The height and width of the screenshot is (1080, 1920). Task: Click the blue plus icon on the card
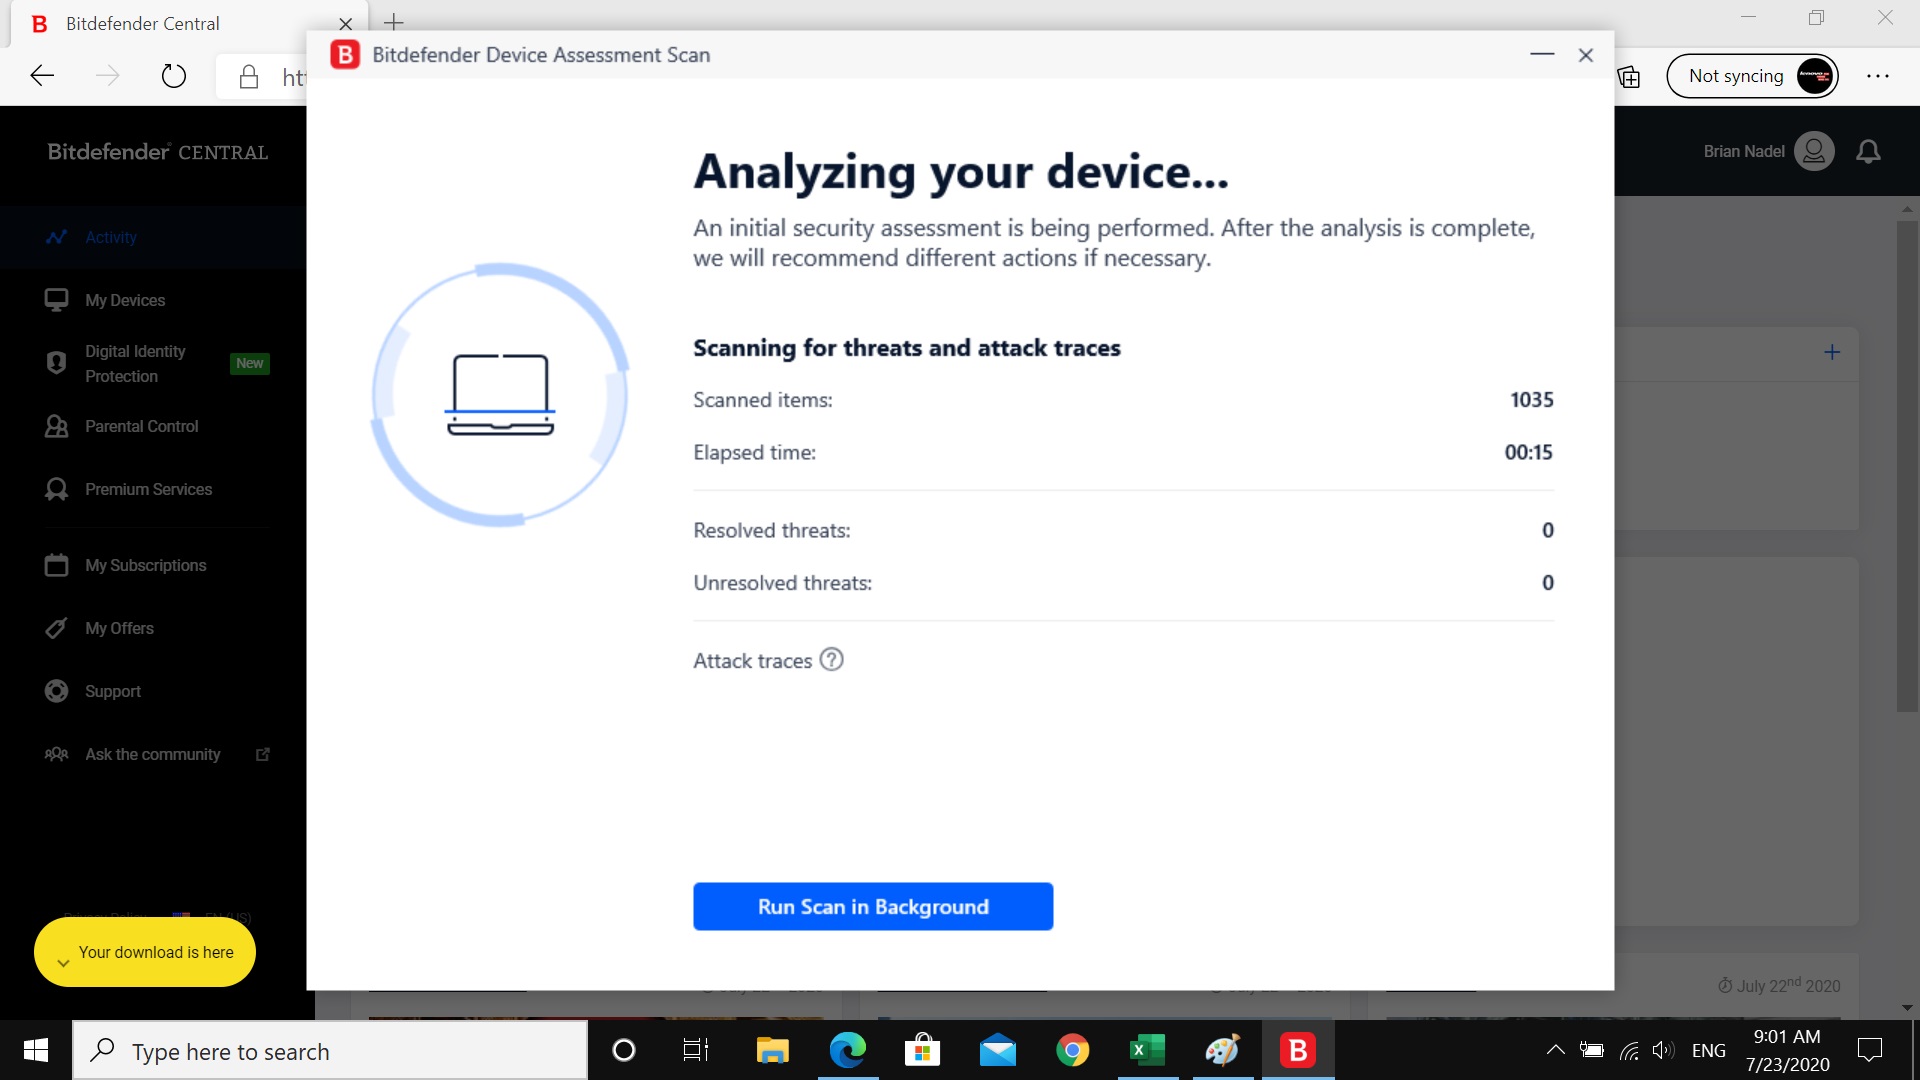pos(1832,352)
